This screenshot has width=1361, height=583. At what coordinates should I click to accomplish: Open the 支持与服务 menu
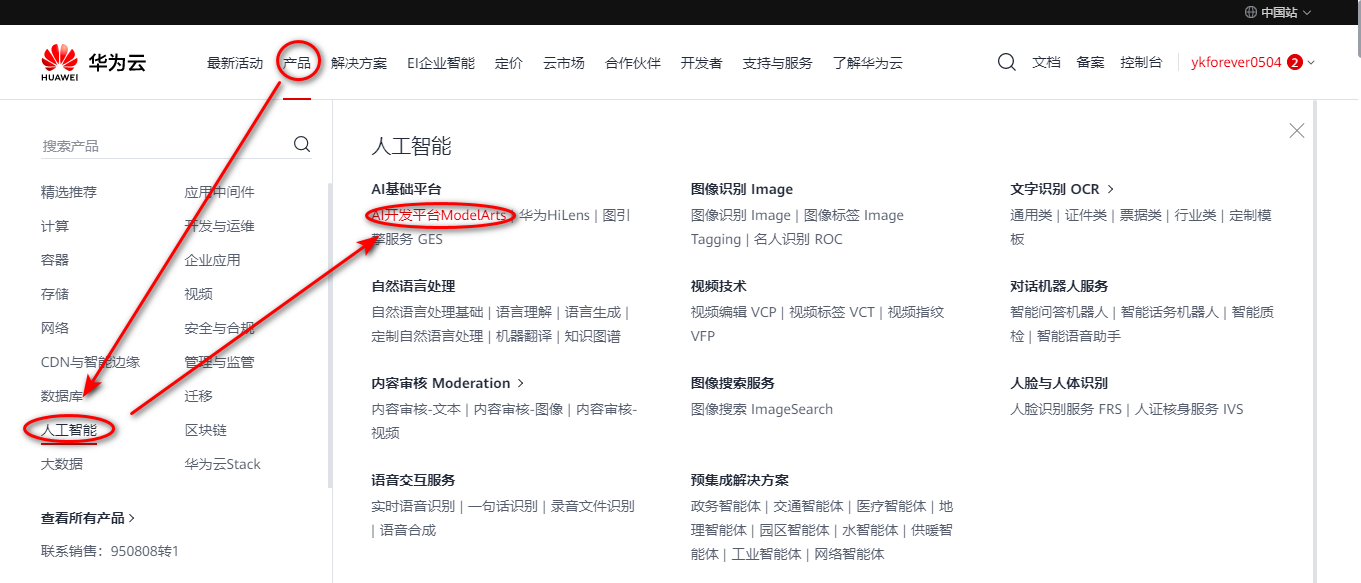coord(778,63)
